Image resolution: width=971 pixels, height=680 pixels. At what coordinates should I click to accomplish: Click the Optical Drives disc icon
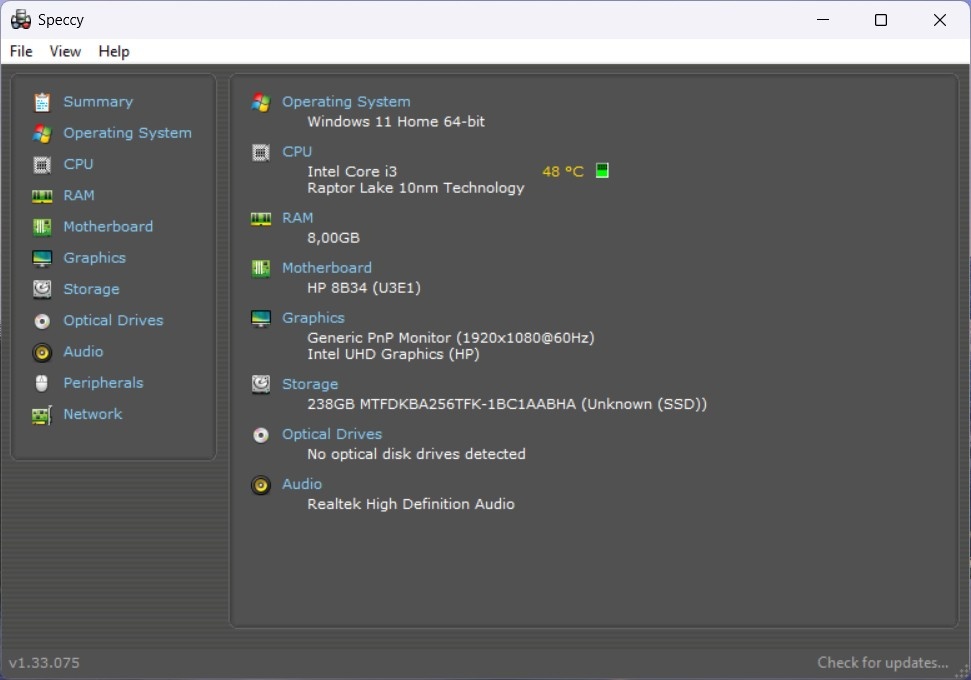click(41, 320)
